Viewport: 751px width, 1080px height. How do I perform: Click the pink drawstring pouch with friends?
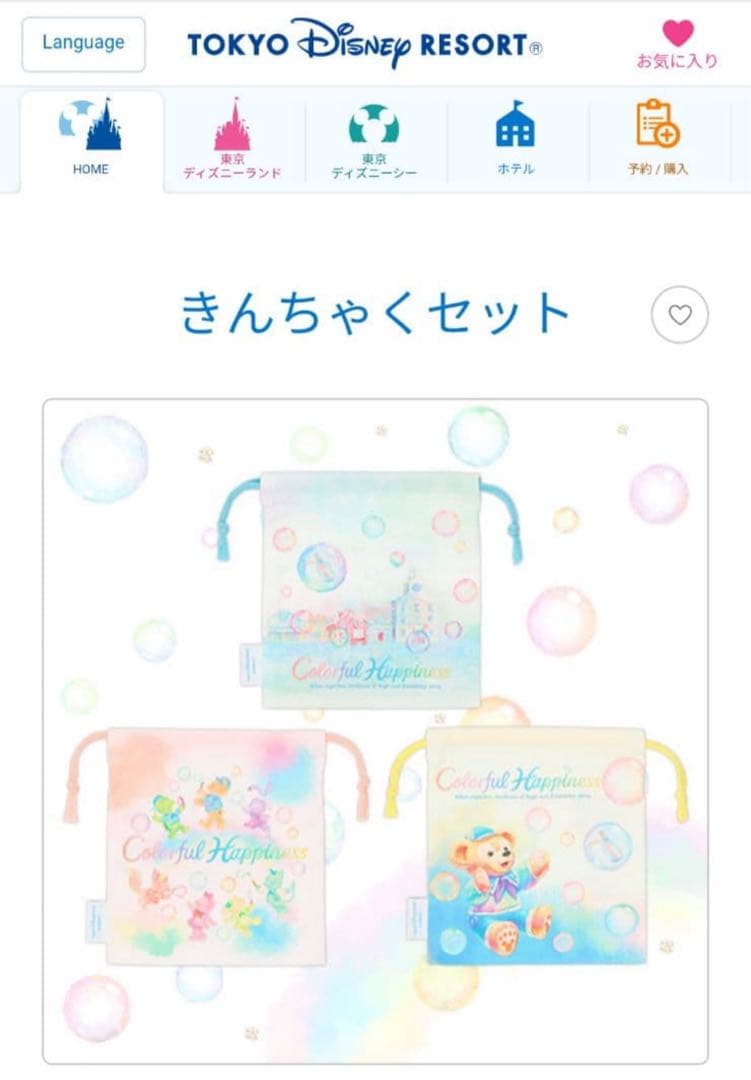(215, 846)
